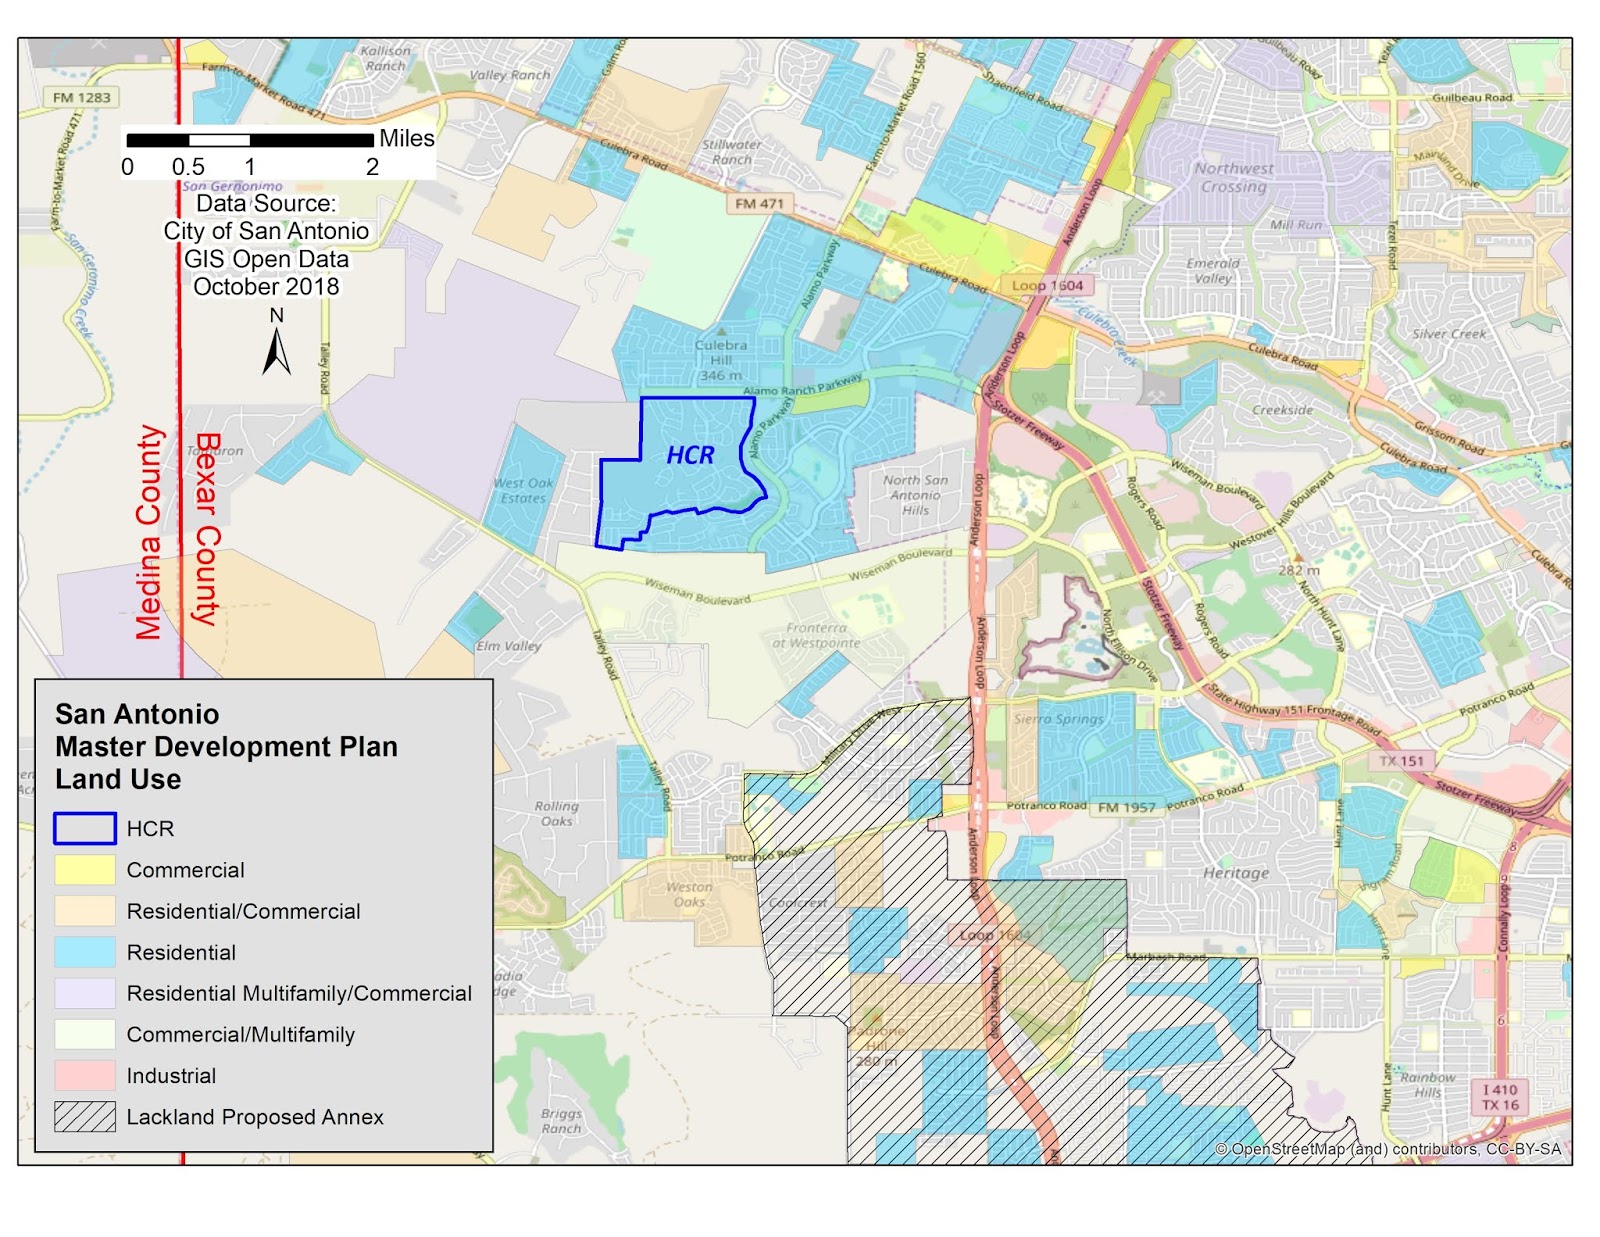Click the HCR blue outline legend swatch

coord(85,829)
